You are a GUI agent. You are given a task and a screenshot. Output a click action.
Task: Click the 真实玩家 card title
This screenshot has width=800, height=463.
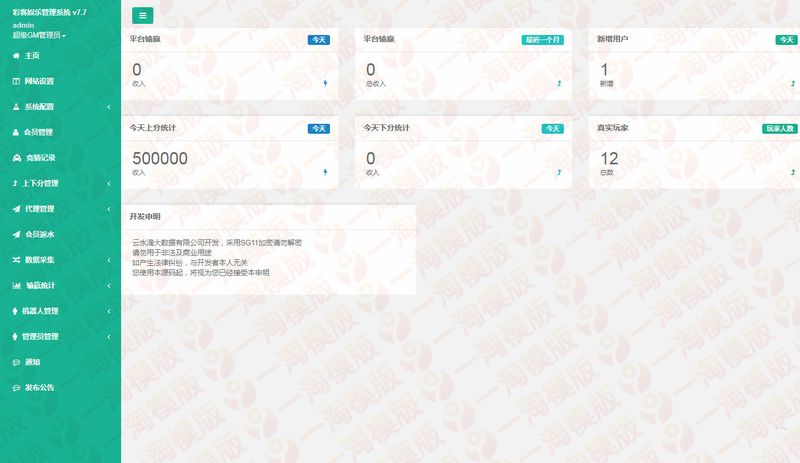(612, 128)
